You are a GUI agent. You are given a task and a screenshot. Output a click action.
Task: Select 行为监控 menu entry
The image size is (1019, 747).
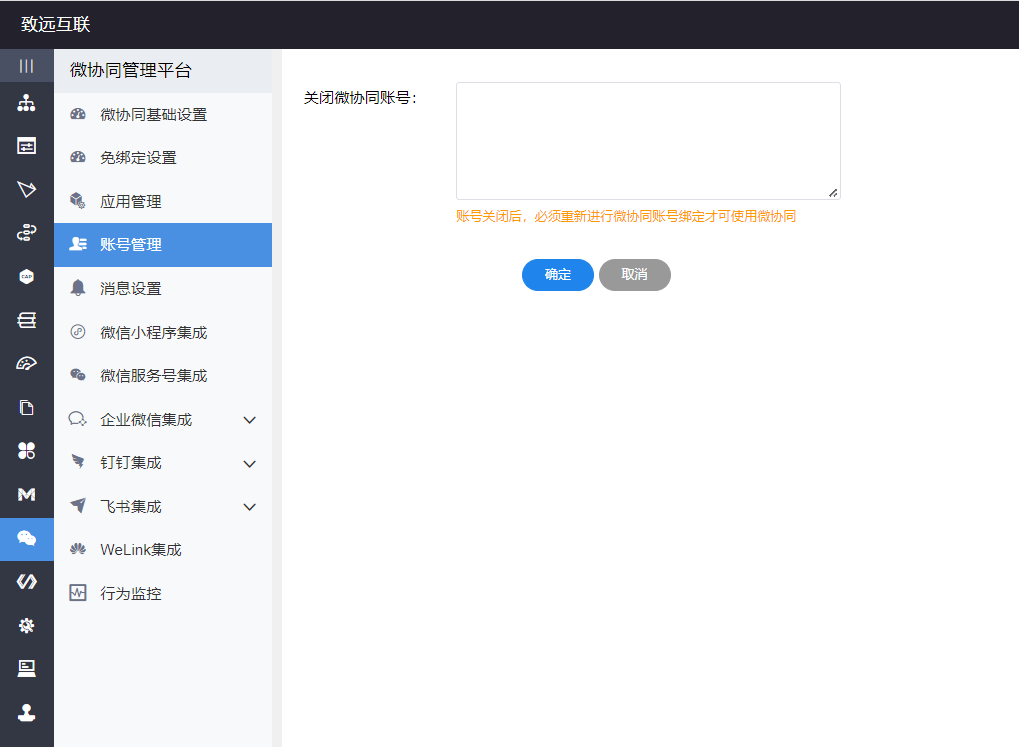coord(131,594)
